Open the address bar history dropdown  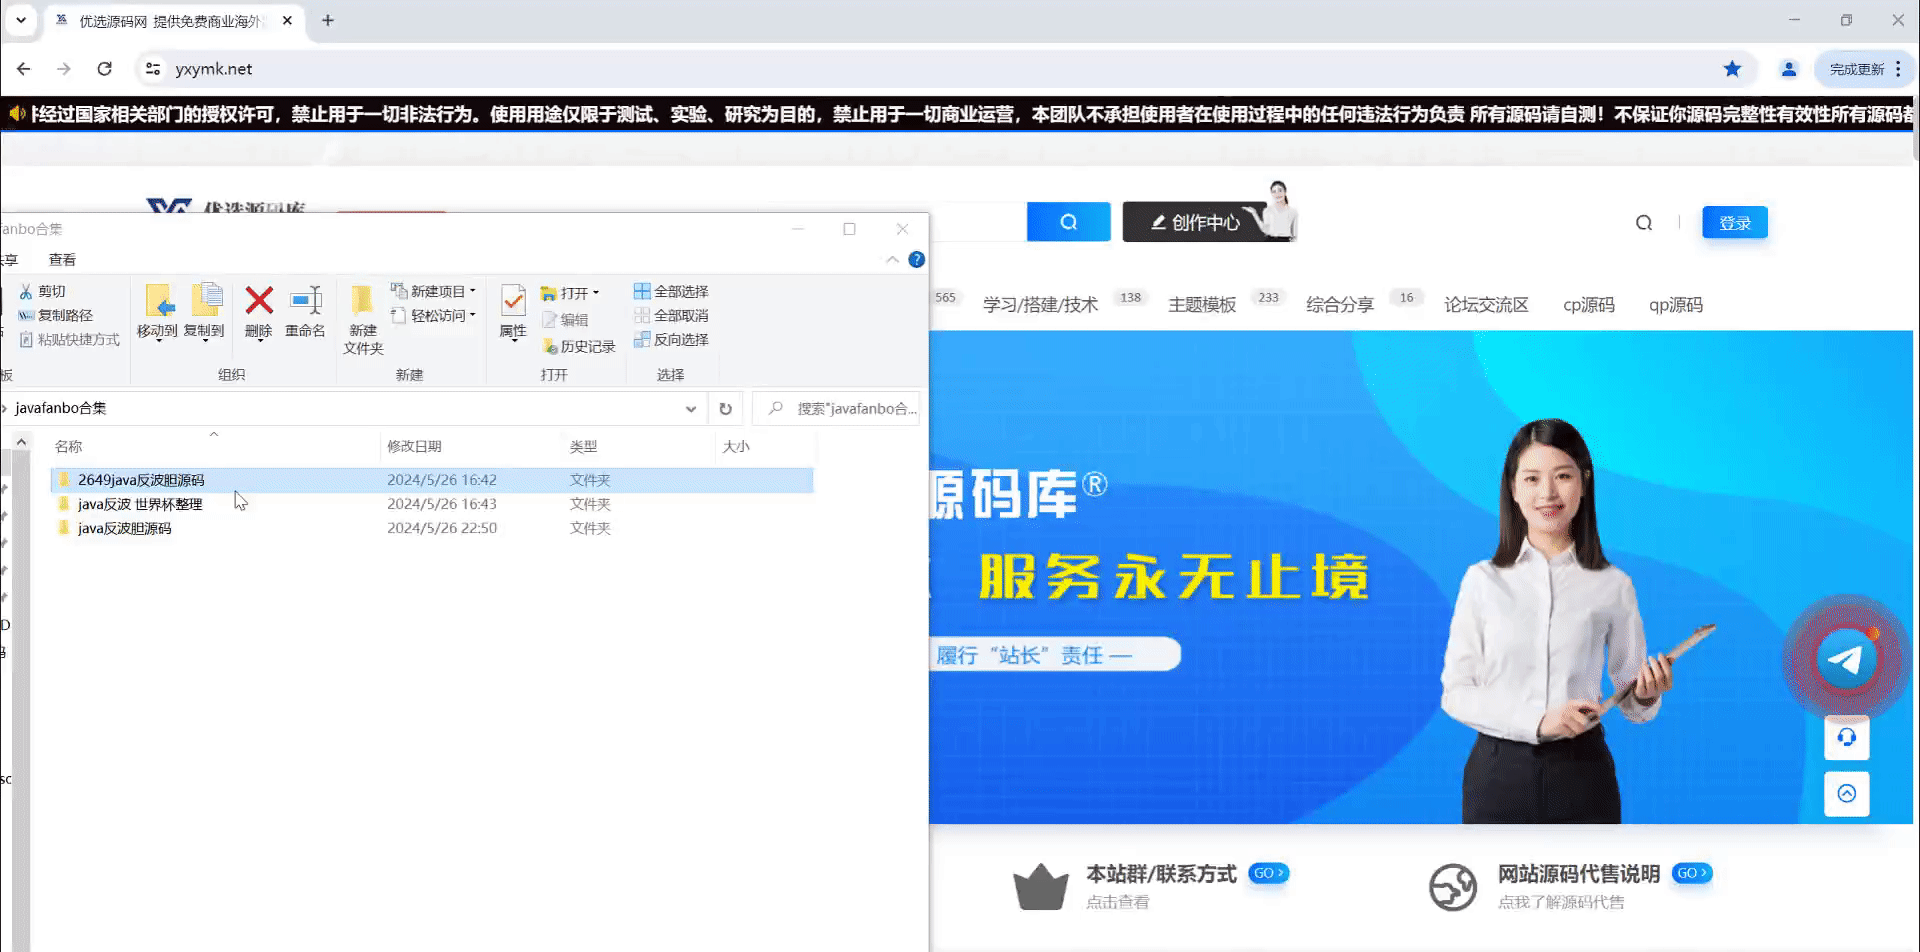[x=690, y=408]
